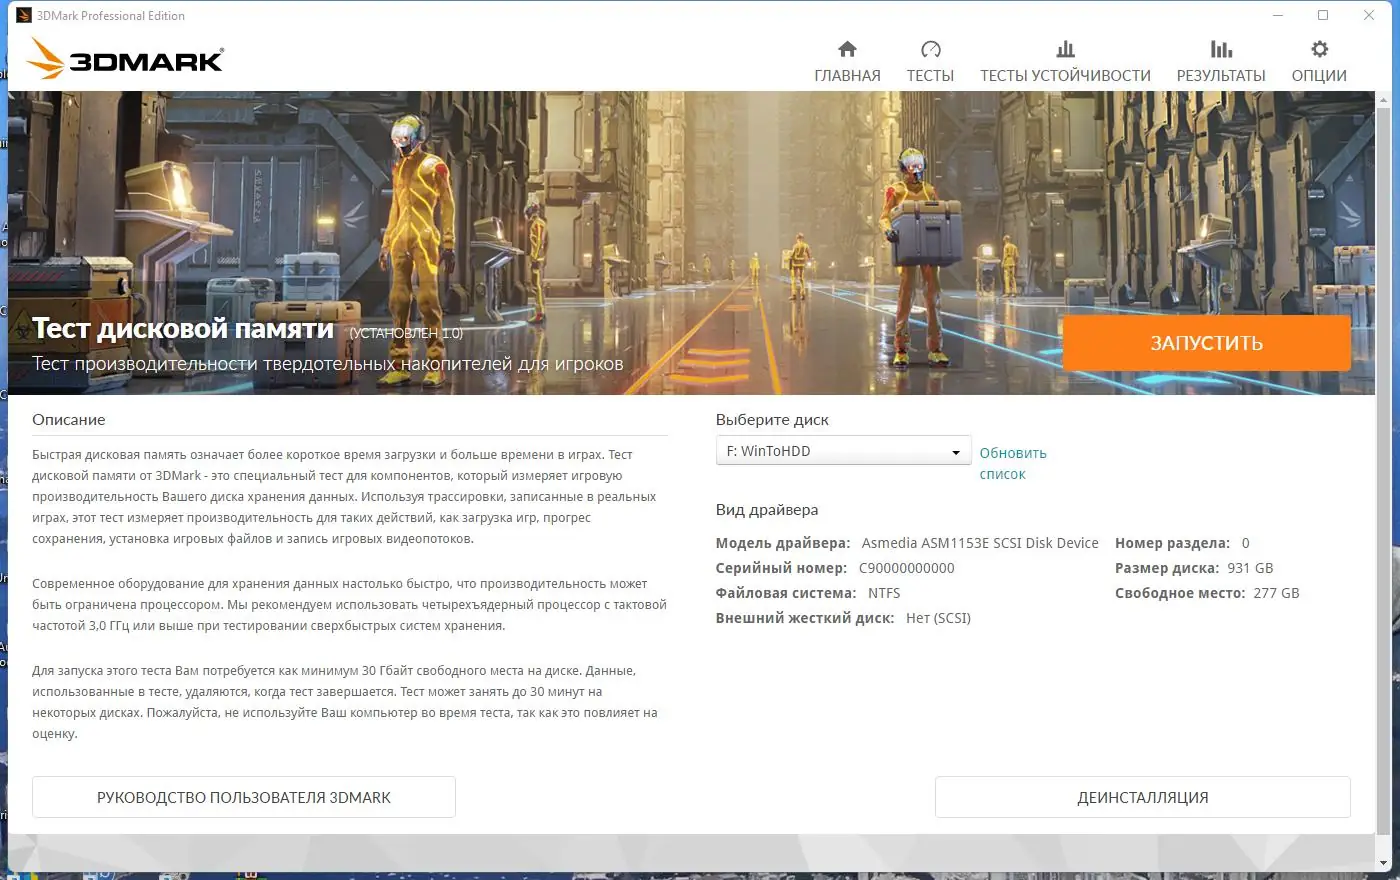Click the Свободное место label

click(1180, 593)
